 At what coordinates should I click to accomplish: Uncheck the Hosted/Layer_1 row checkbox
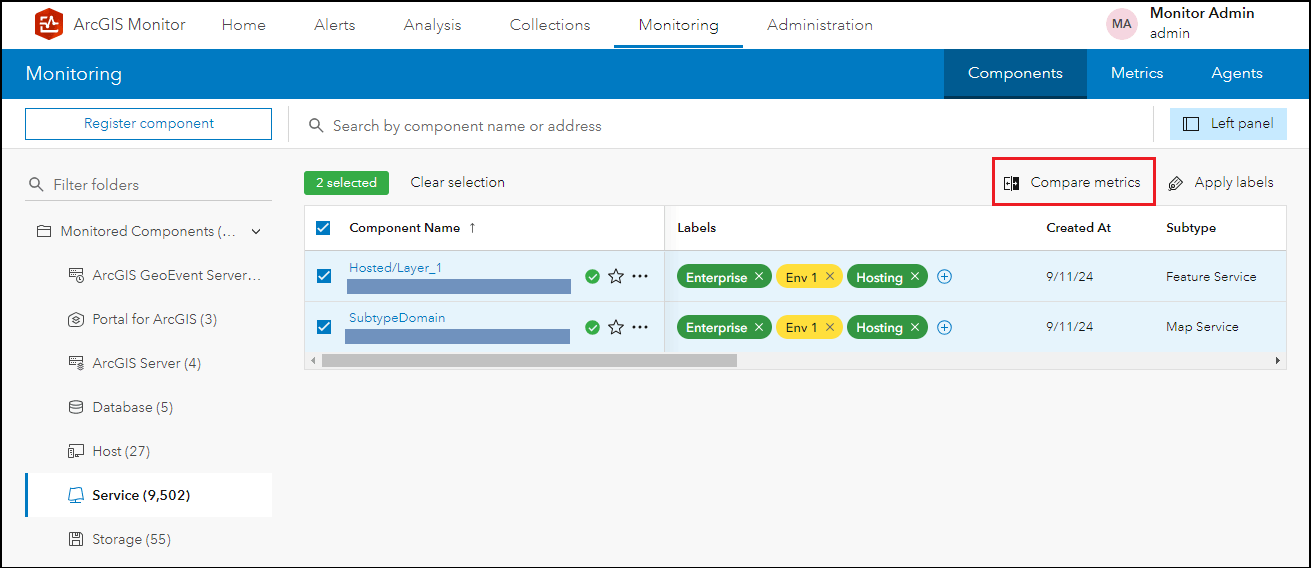pyautogui.click(x=324, y=277)
